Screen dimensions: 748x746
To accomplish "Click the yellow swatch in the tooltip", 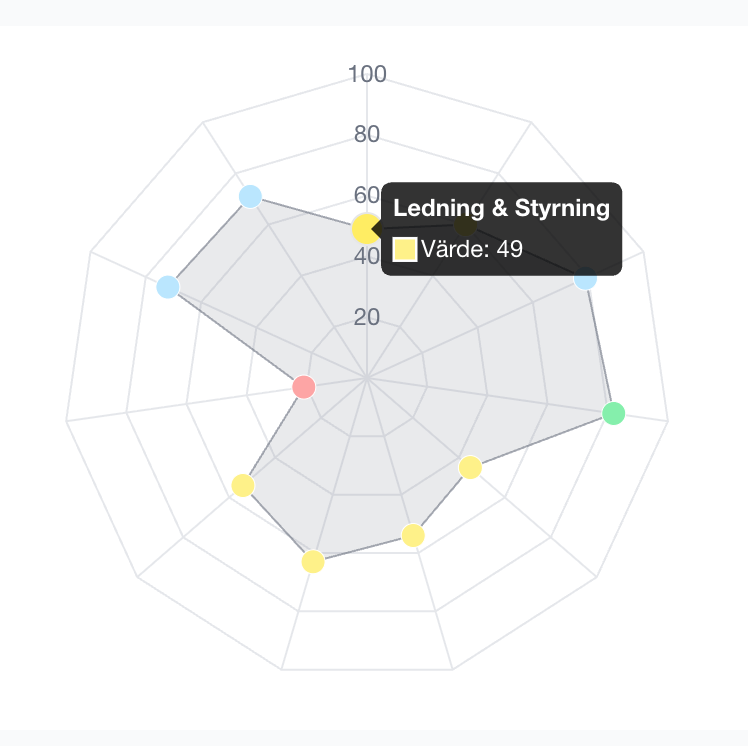I will coord(404,249).
